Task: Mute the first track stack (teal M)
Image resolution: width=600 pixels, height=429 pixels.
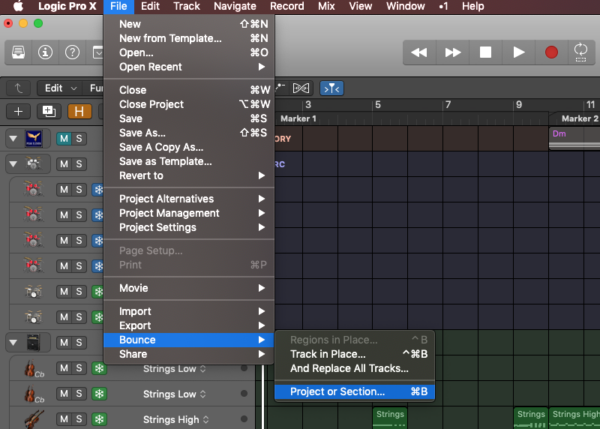Action: click(x=64, y=138)
